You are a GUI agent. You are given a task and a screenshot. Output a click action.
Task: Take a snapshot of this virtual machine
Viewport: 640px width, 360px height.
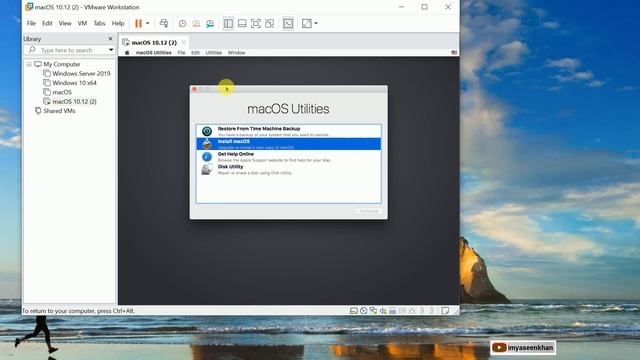click(182, 23)
